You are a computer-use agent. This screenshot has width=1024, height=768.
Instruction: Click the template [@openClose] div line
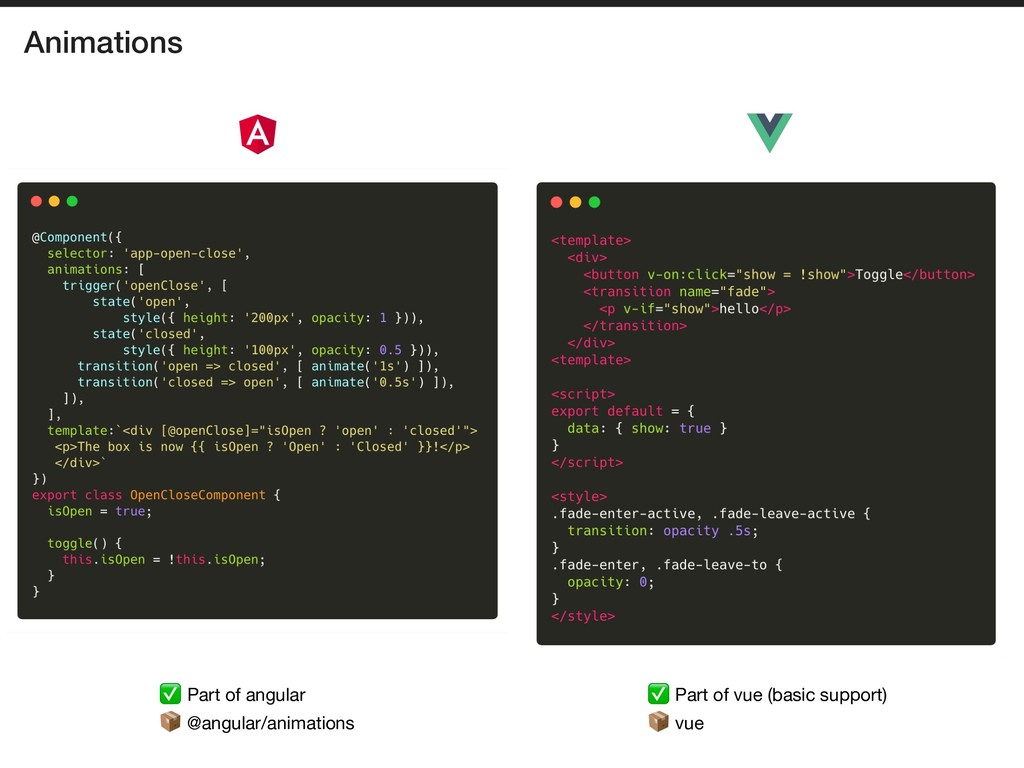point(262,430)
